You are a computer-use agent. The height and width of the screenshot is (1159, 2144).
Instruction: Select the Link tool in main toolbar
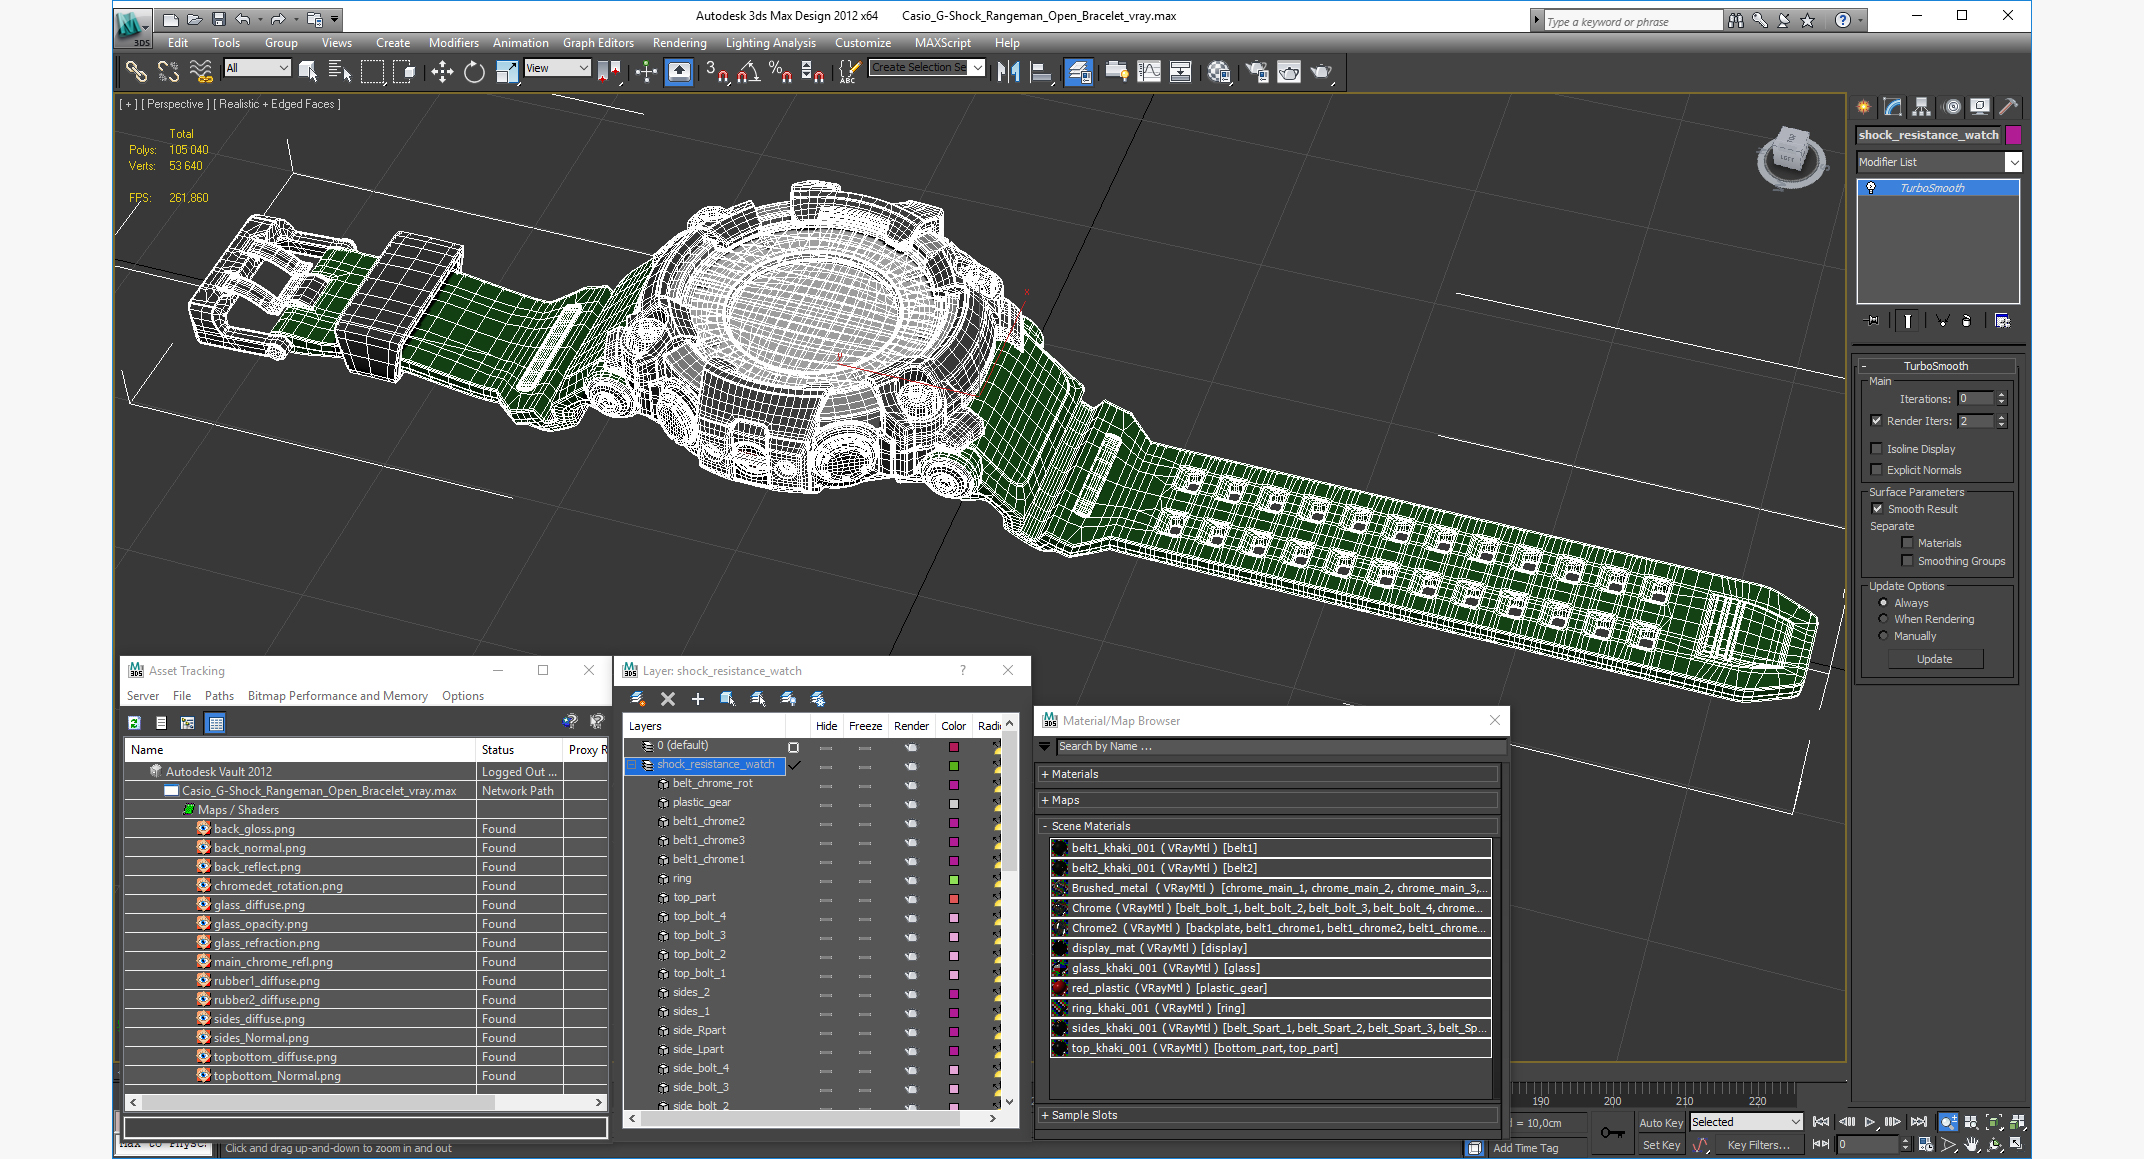tap(136, 71)
